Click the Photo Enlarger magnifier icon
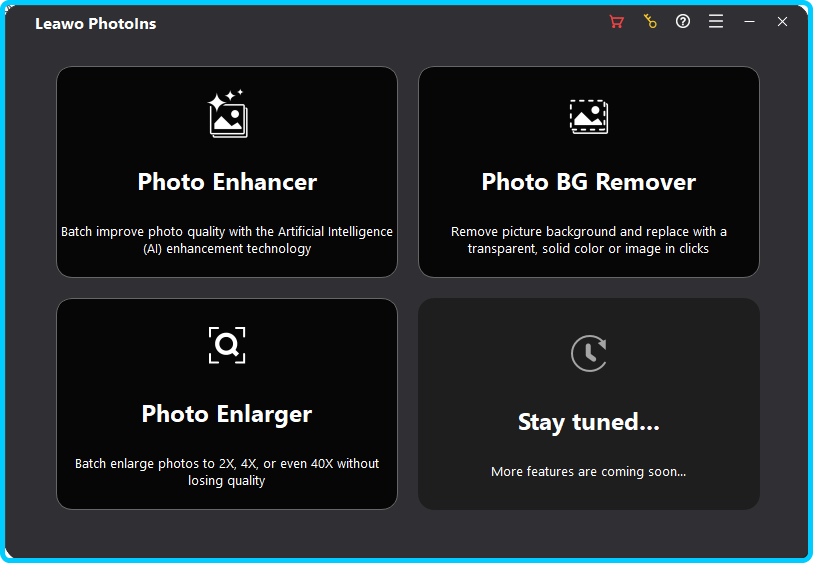The height and width of the screenshot is (563, 813). (x=227, y=346)
